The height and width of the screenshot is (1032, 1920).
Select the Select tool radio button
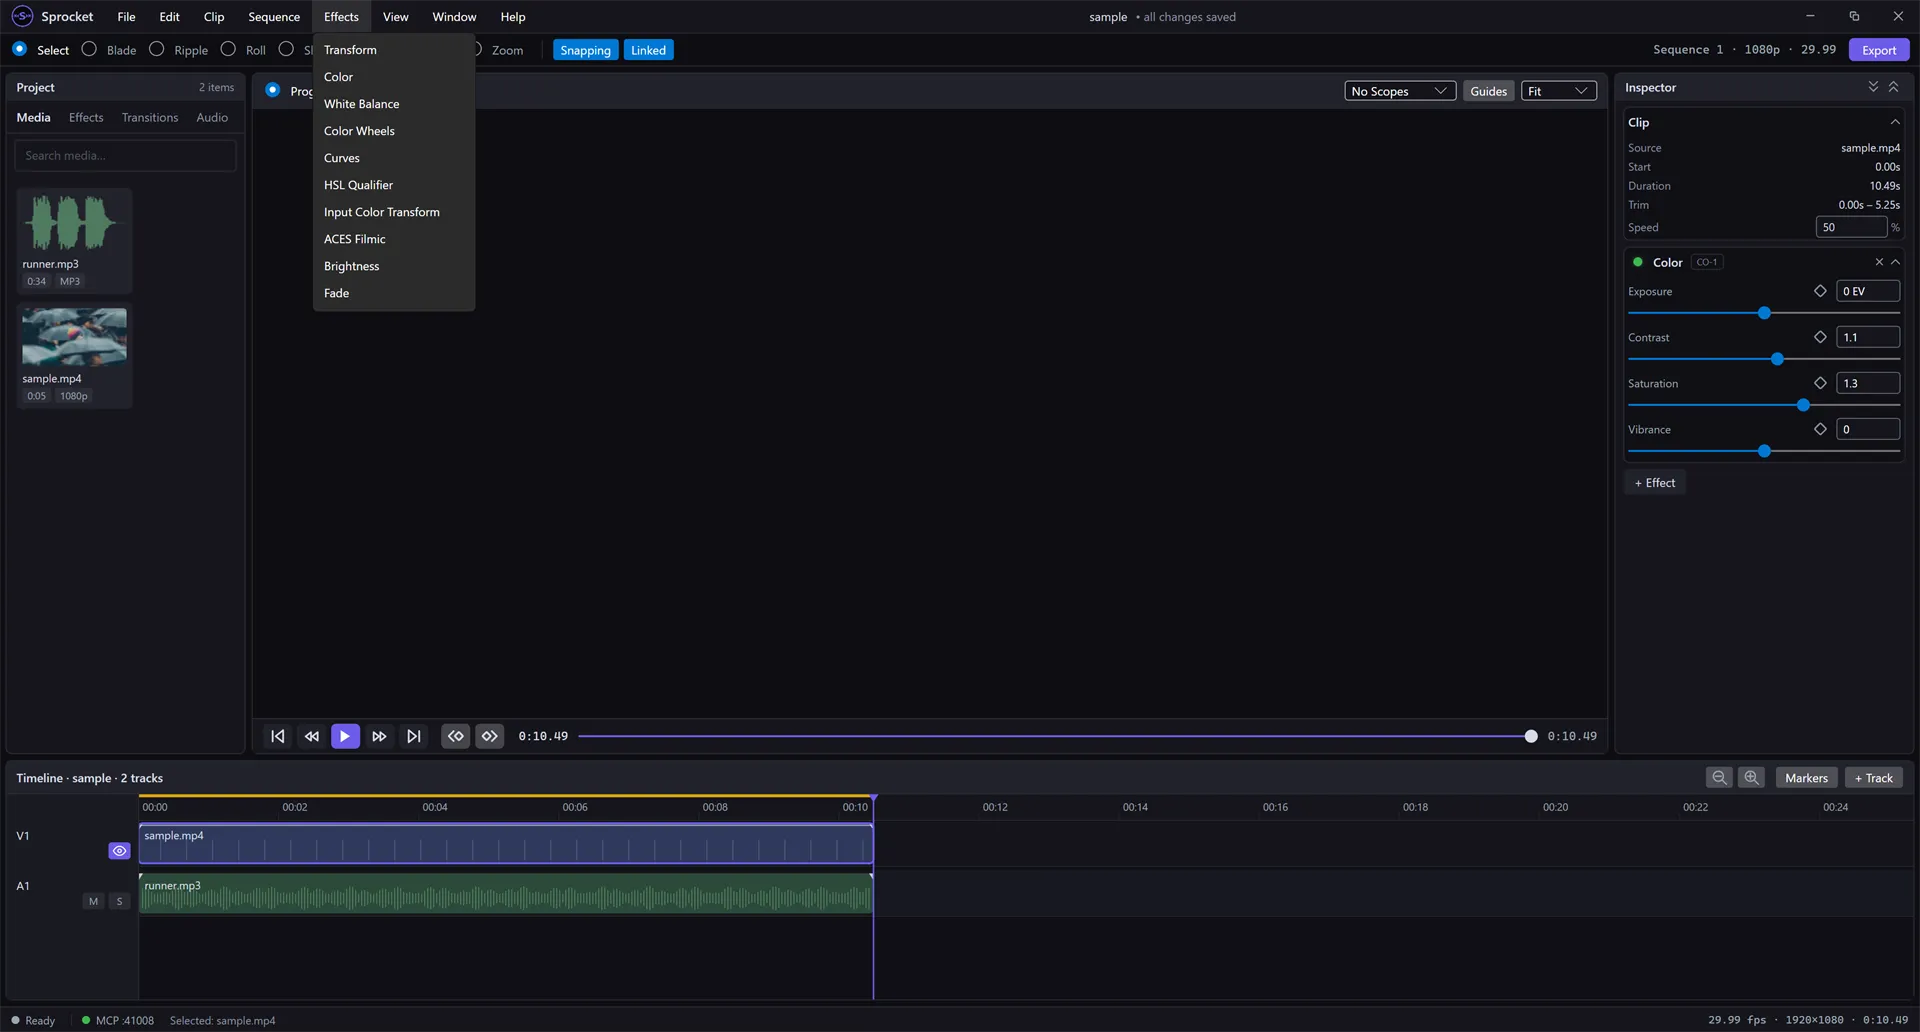20,49
